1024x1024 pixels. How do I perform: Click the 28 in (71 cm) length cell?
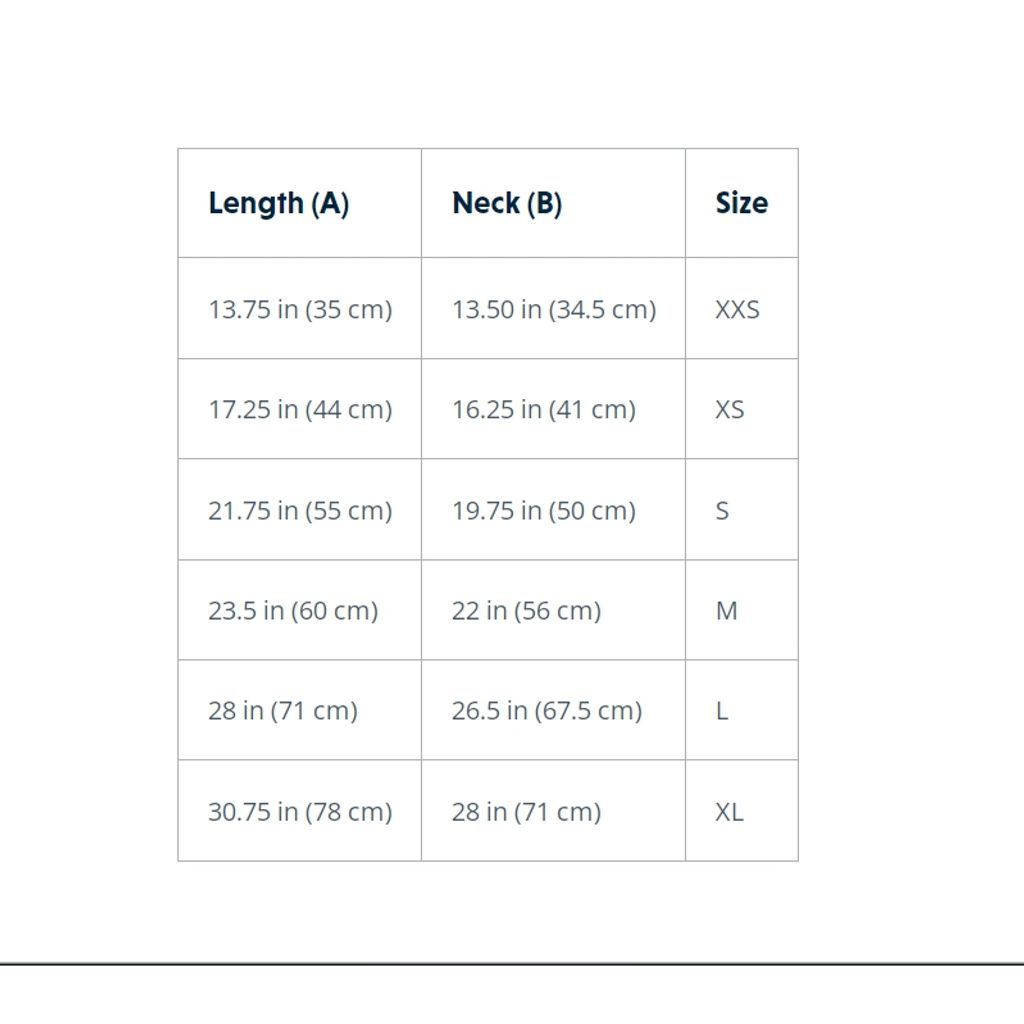click(x=283, y=710)
